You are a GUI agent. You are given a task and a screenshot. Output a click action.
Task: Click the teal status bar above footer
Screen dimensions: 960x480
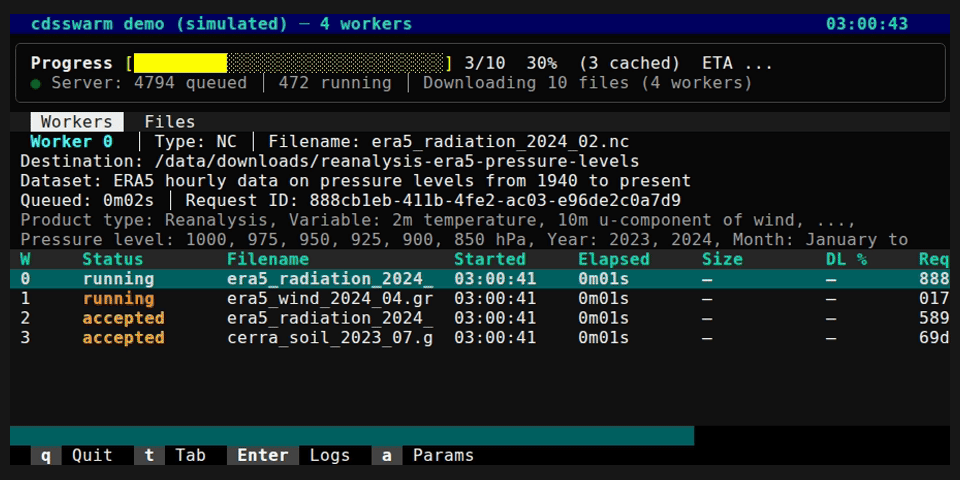click(352, 436)
